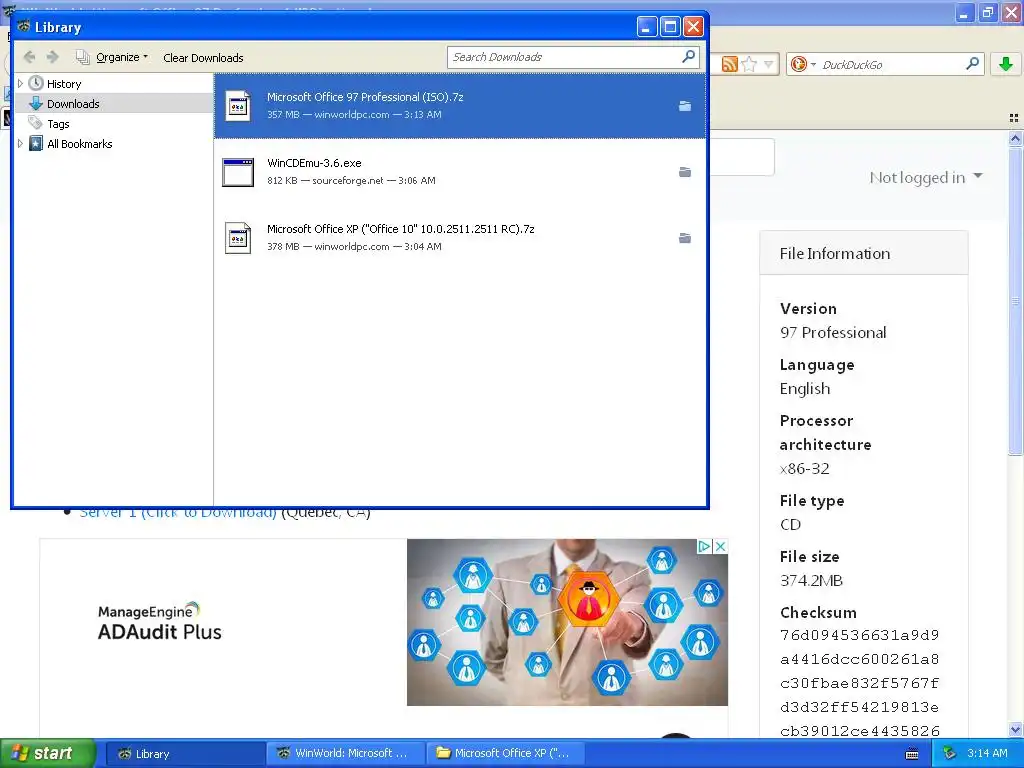
Task: Open the Not logged in dropdown
Action: pos(925,177)
